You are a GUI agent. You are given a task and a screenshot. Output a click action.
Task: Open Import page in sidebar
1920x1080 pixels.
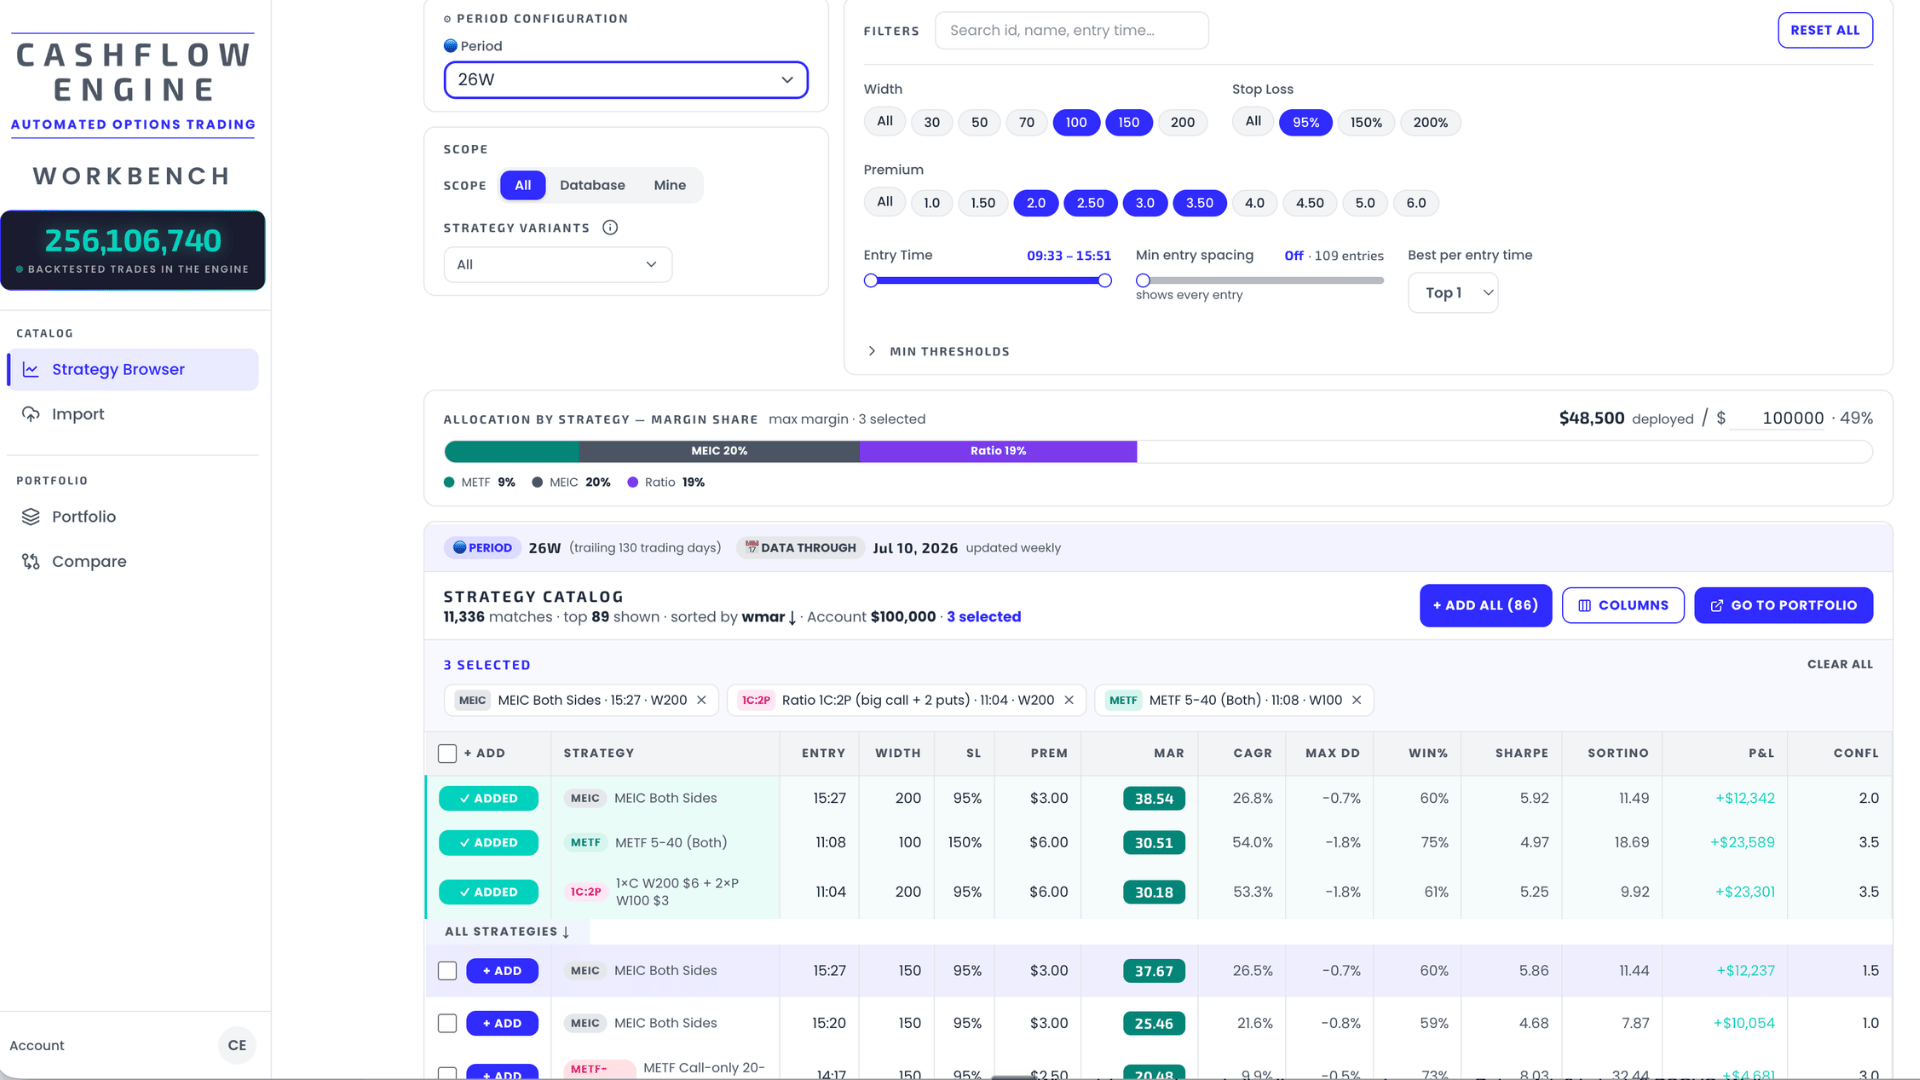coord(133,414)
